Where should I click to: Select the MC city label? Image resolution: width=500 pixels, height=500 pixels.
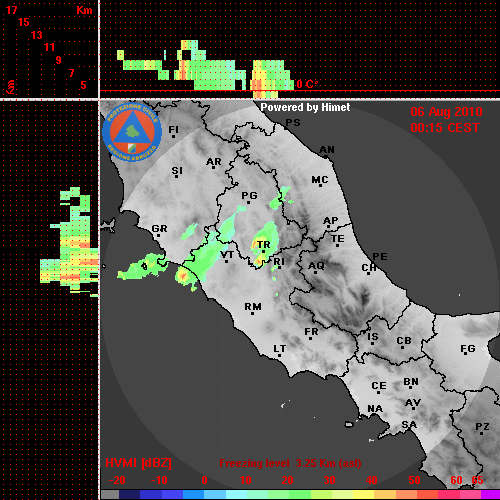tap(320, 180)
